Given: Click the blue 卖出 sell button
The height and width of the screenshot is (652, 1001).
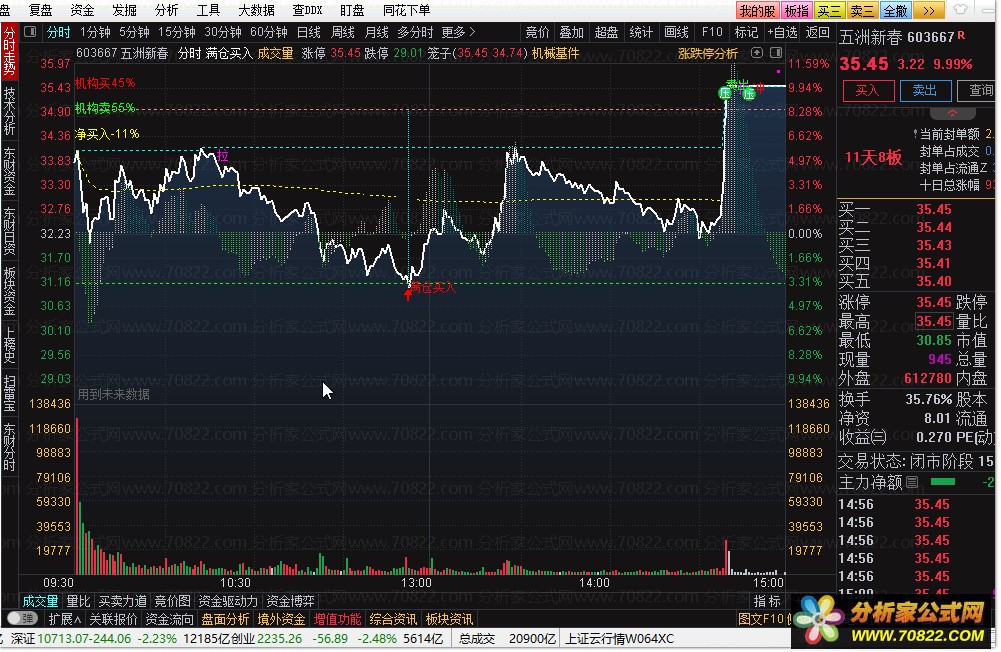Looking at the screenshot, I should pos(925,91).
